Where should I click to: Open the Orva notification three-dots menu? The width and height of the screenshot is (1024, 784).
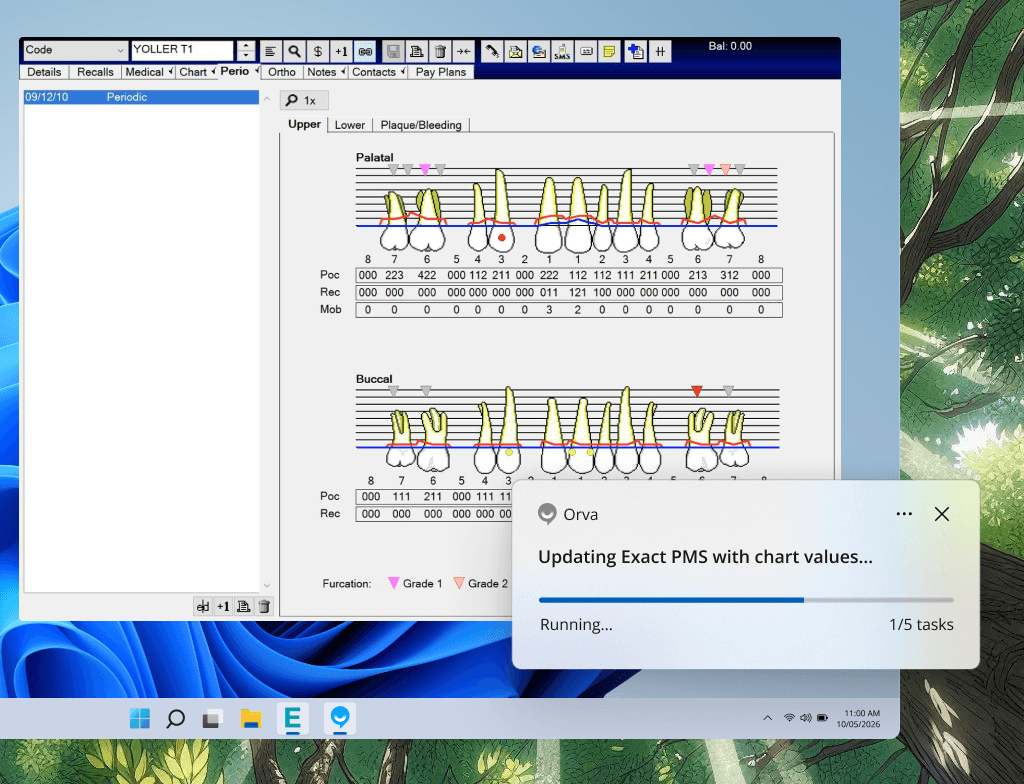(904, 514)
